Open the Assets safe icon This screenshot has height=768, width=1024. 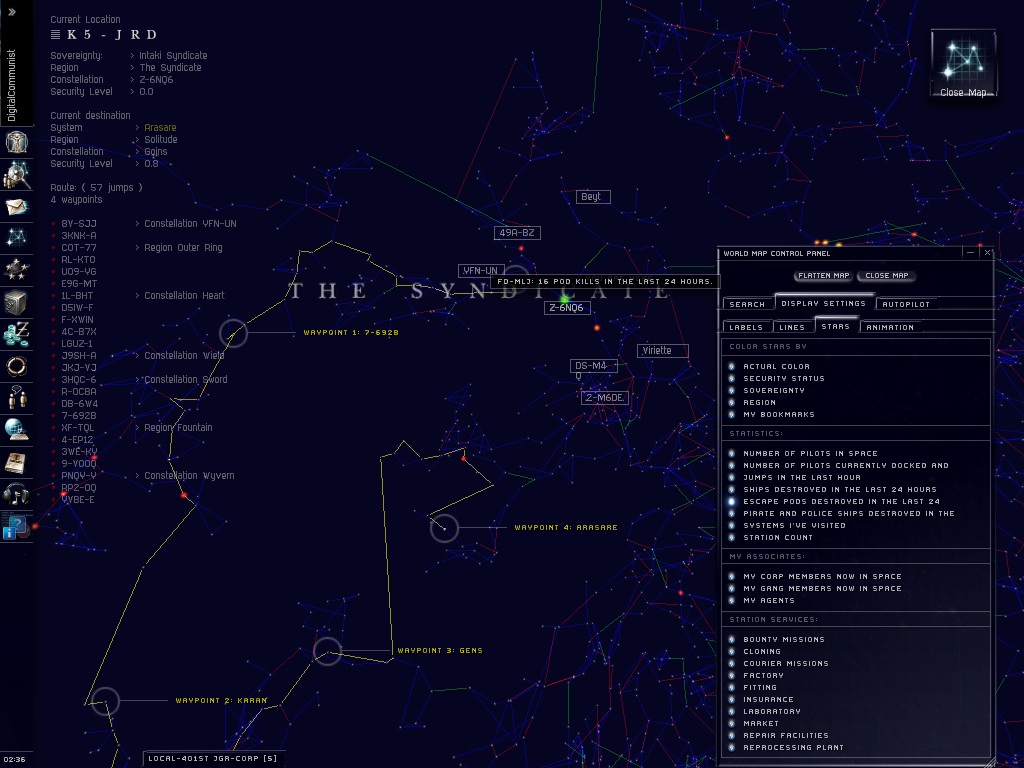(16, 302)
